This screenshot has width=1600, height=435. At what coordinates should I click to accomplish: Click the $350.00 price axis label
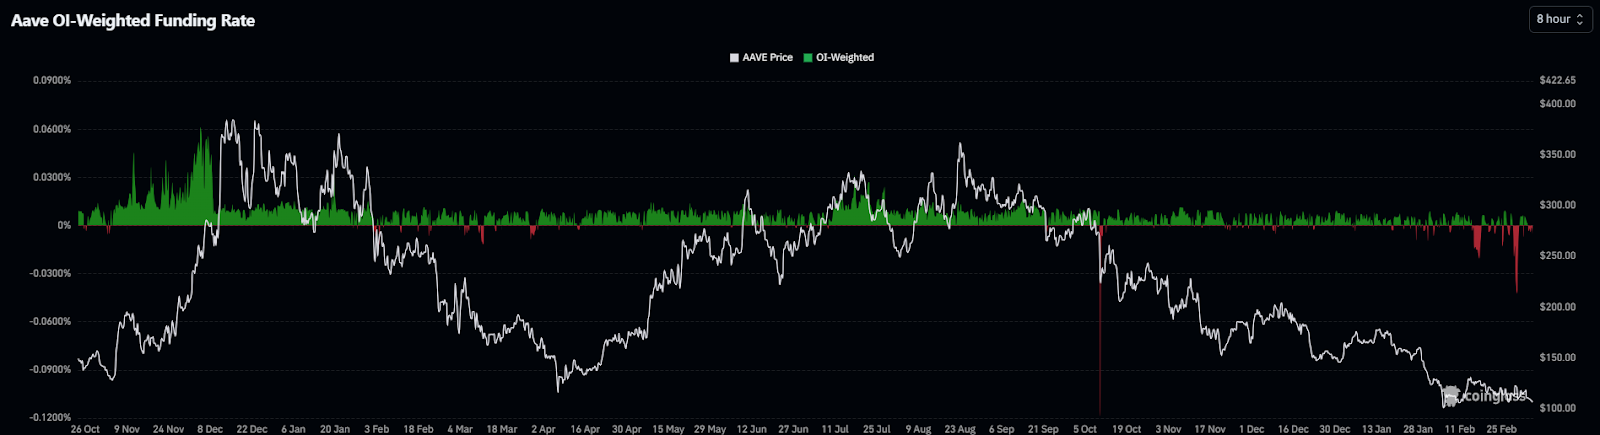click(x=1558, y=155)
